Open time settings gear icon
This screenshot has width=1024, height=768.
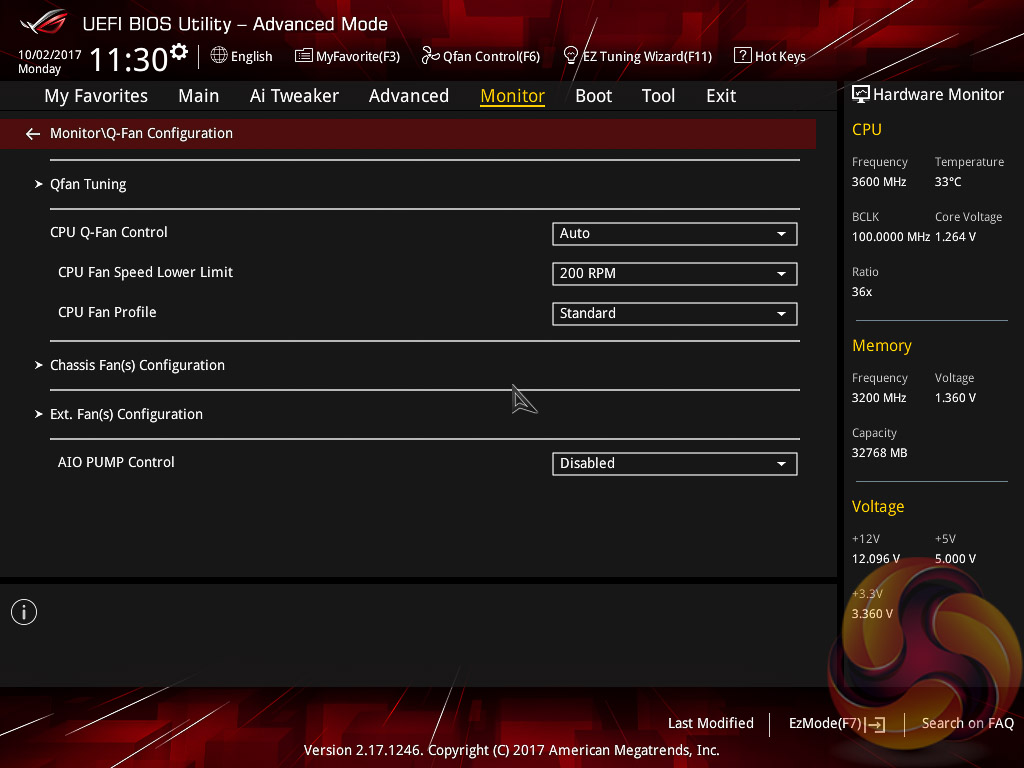pos(179,52)
